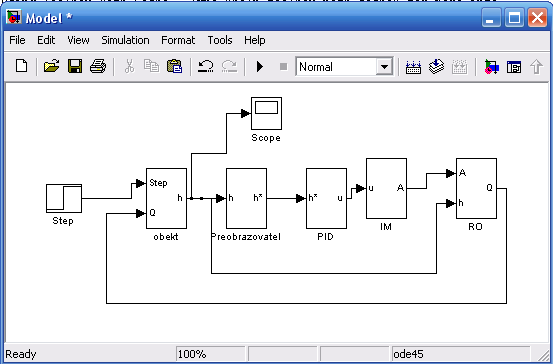Select the RO subsystem block

point(476,188)
